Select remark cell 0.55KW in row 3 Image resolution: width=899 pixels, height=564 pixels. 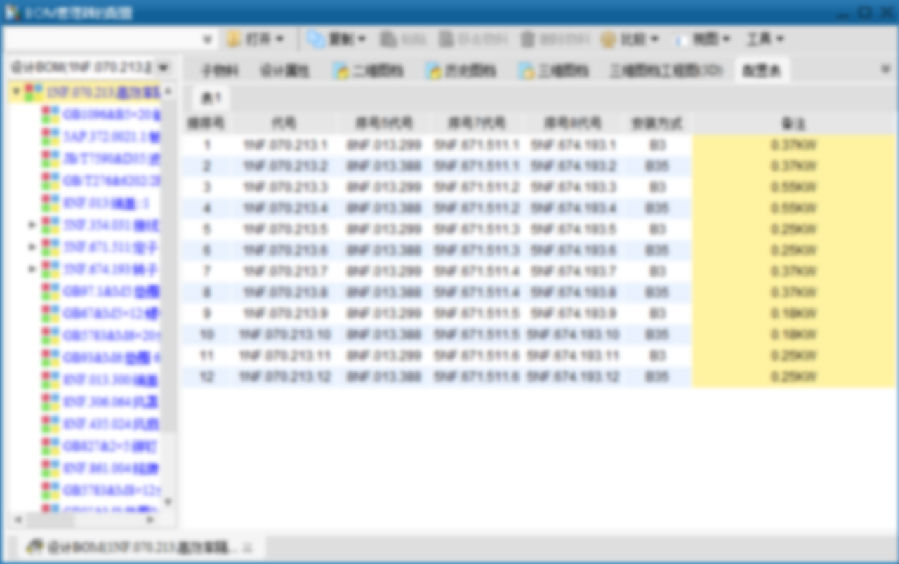(x=794, y=187)
